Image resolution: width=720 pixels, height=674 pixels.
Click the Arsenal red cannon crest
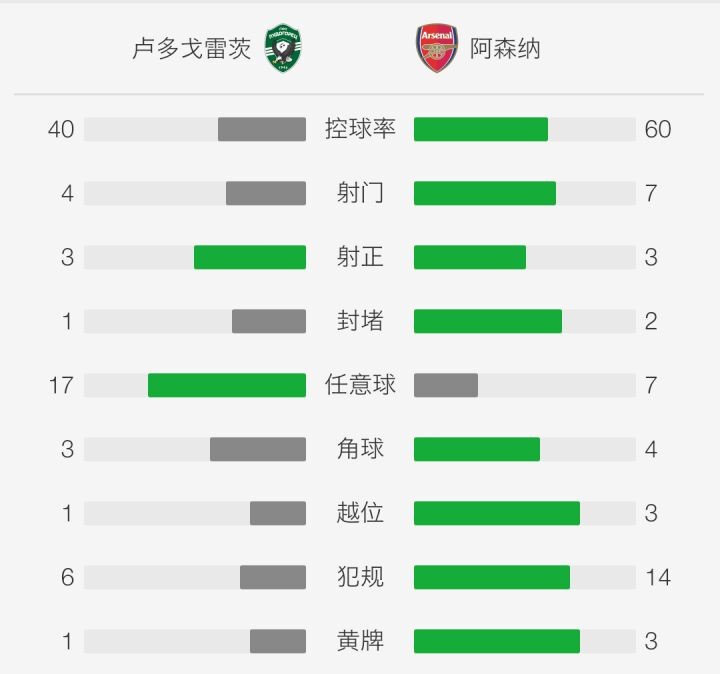[437, 48]
